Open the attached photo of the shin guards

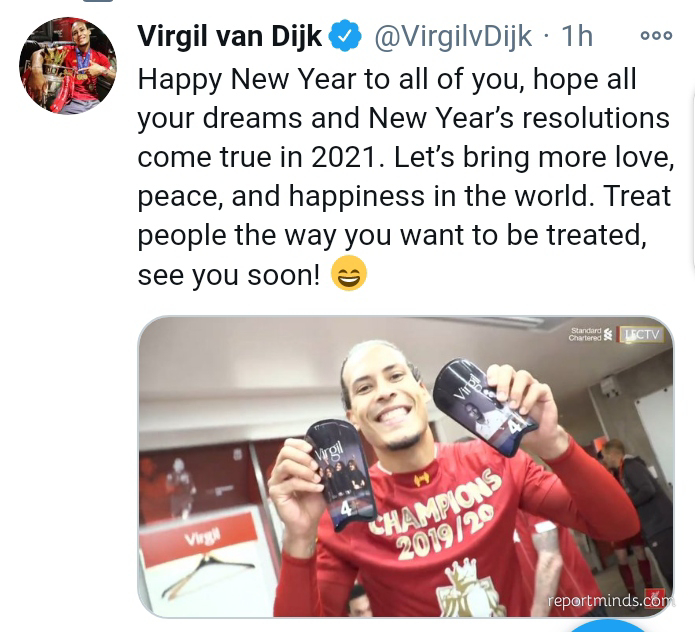coord(406,467)
